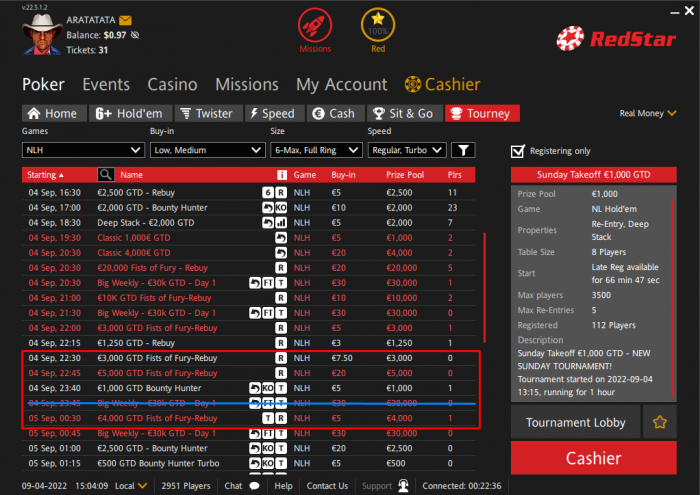Open Chat speech bubble in status bar
700x495 pixels.
pos(254,486)
